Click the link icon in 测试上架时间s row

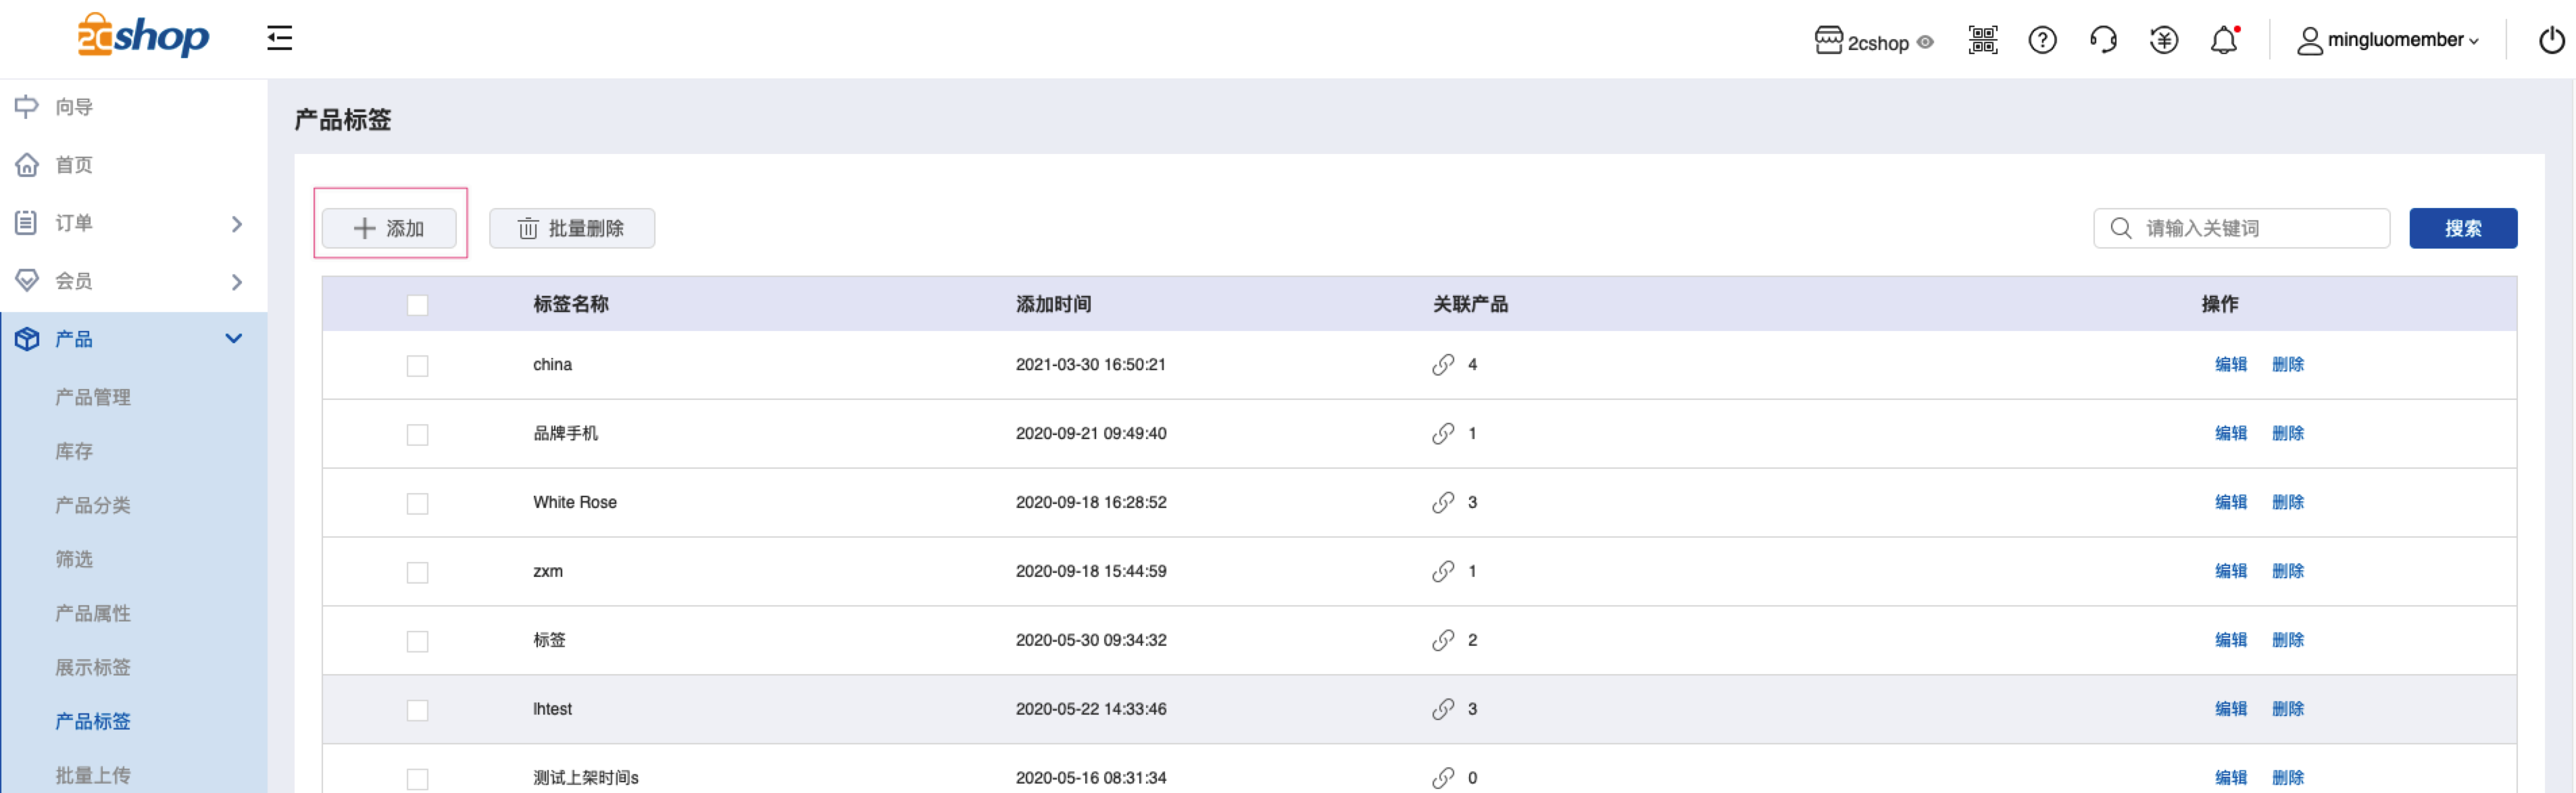click(x=1442, y=779)
